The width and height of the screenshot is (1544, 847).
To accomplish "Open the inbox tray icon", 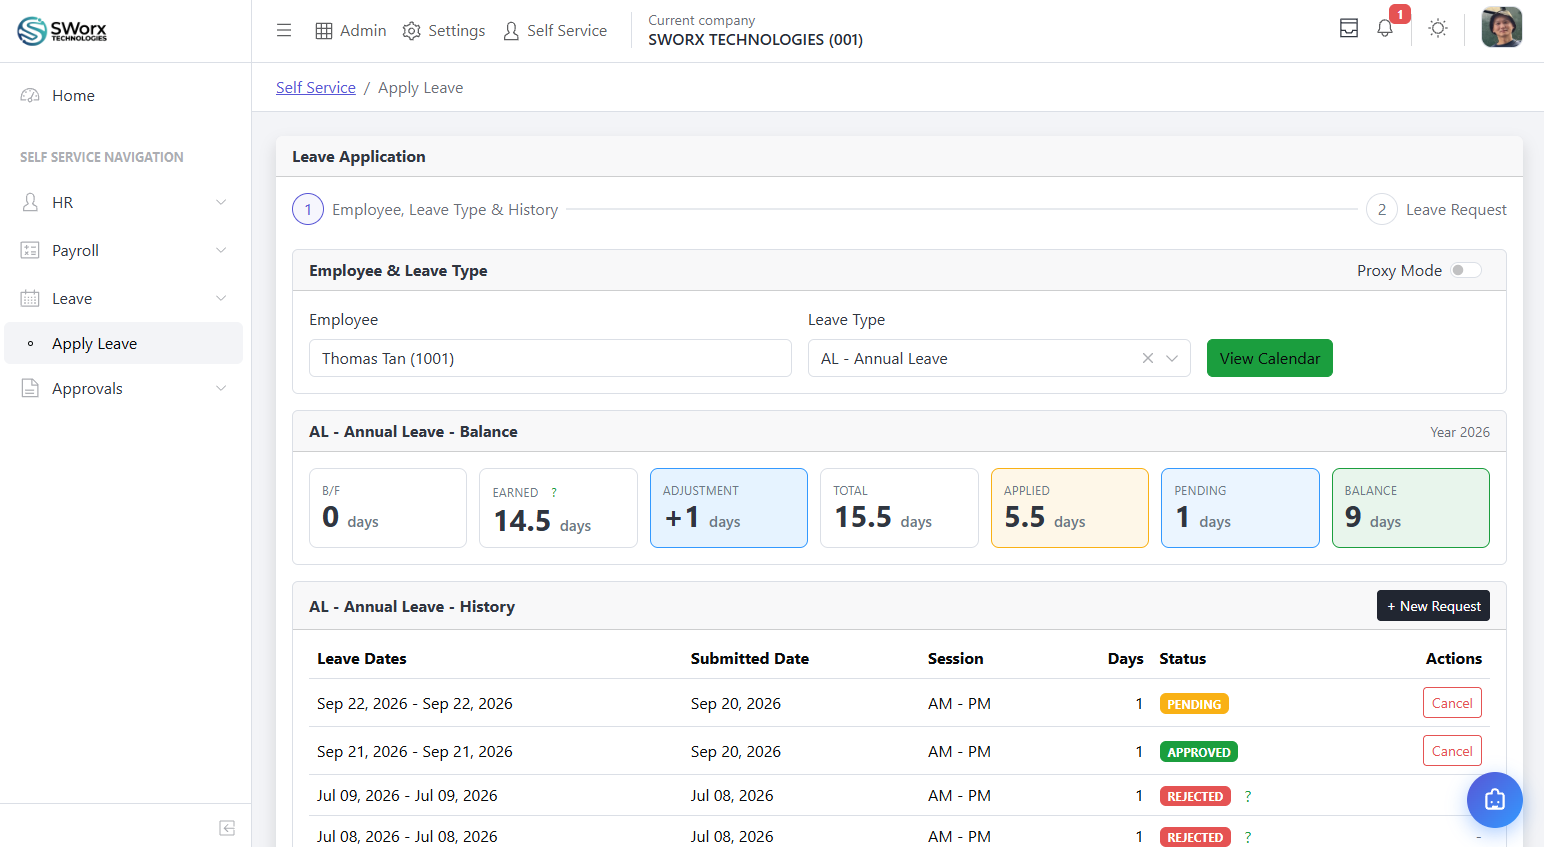I will point(1349,28).
